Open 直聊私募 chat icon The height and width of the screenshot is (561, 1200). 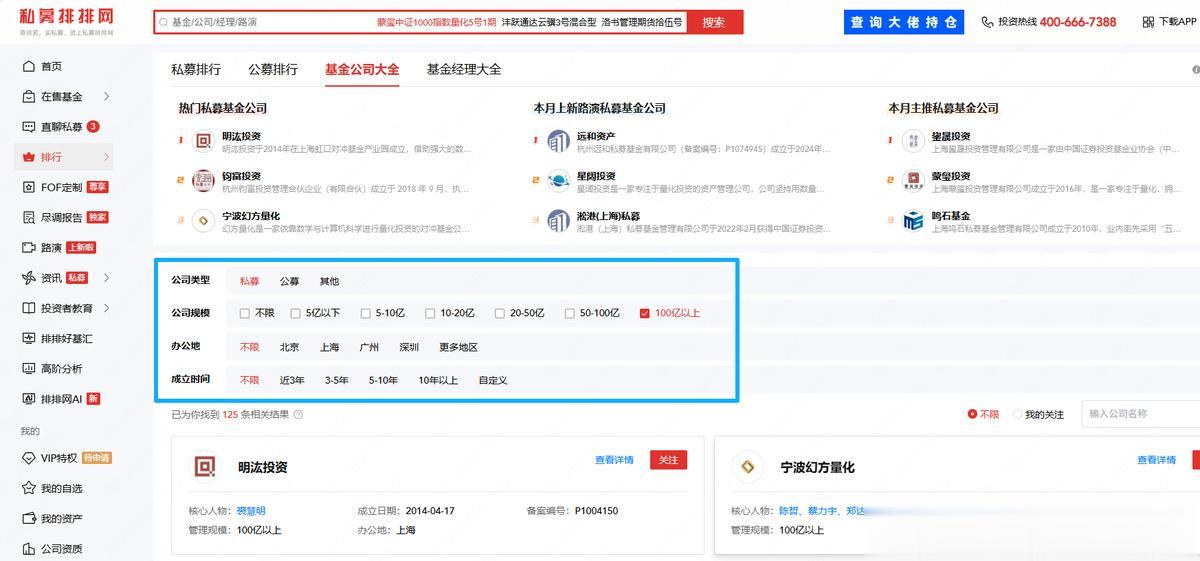[x=28, y=127]
